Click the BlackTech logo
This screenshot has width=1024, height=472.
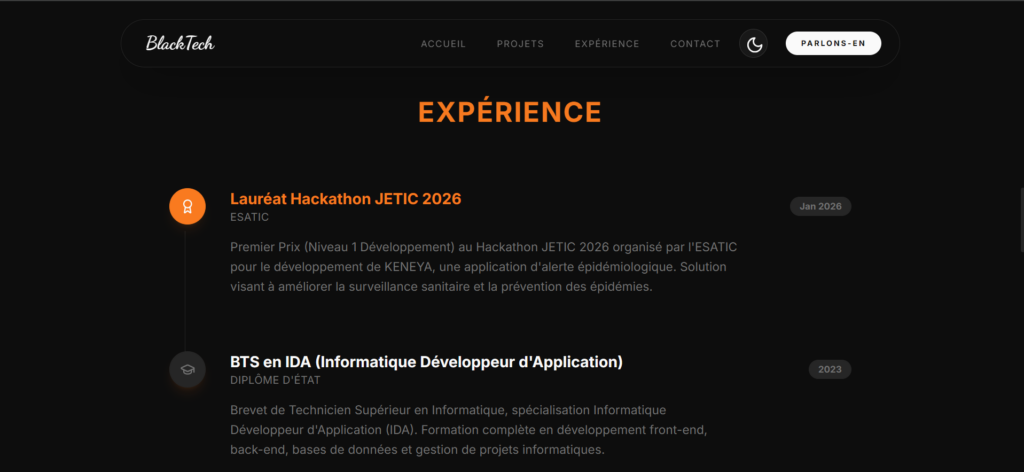coord(180,43)
